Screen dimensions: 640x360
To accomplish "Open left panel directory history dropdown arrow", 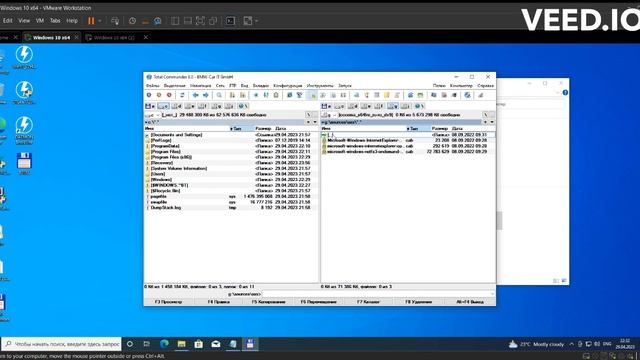I will (x=315, y=122).
